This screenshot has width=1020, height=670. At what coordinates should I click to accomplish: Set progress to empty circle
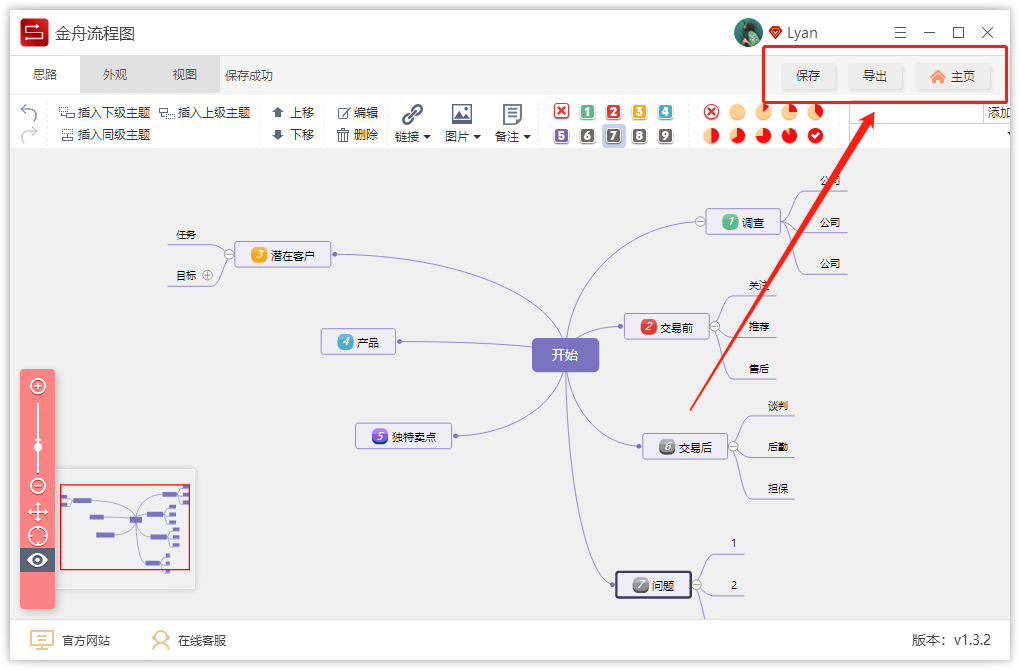(x=737, y=112)
